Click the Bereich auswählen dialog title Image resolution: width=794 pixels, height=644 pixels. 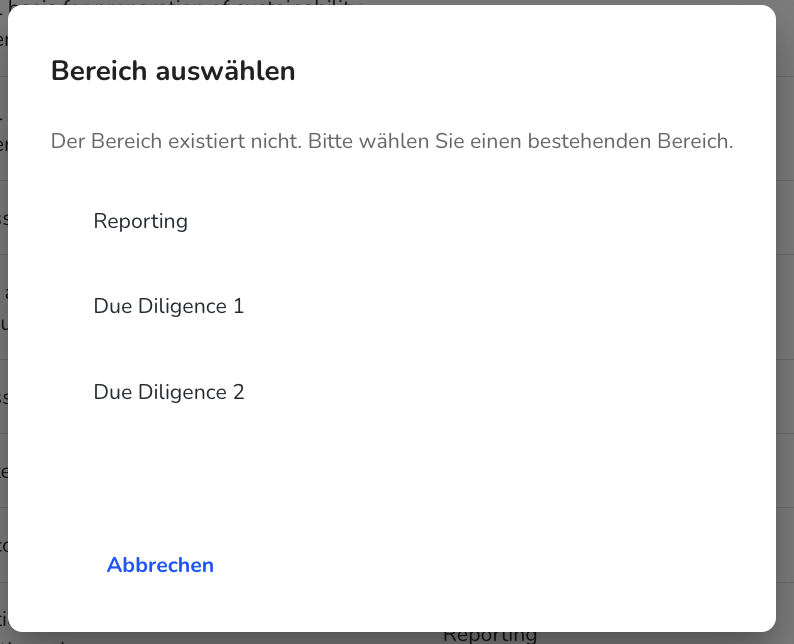tap(173, 70)
